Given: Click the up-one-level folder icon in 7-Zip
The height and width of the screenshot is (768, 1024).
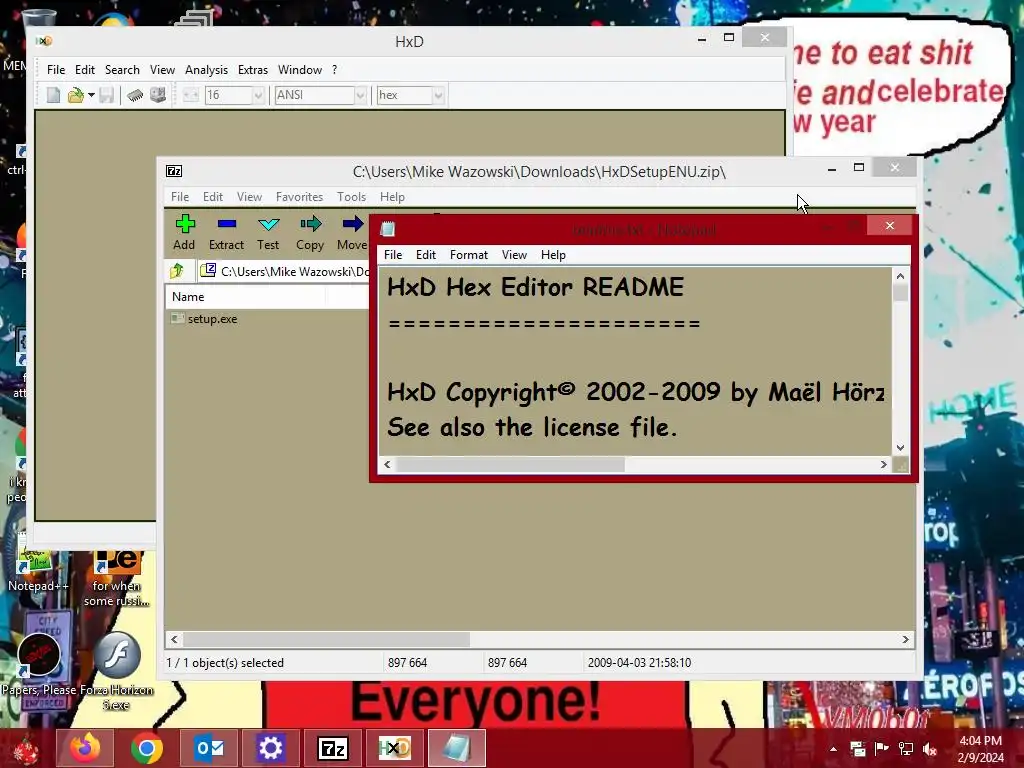Looking at the screenshot, I should point(177,270).
